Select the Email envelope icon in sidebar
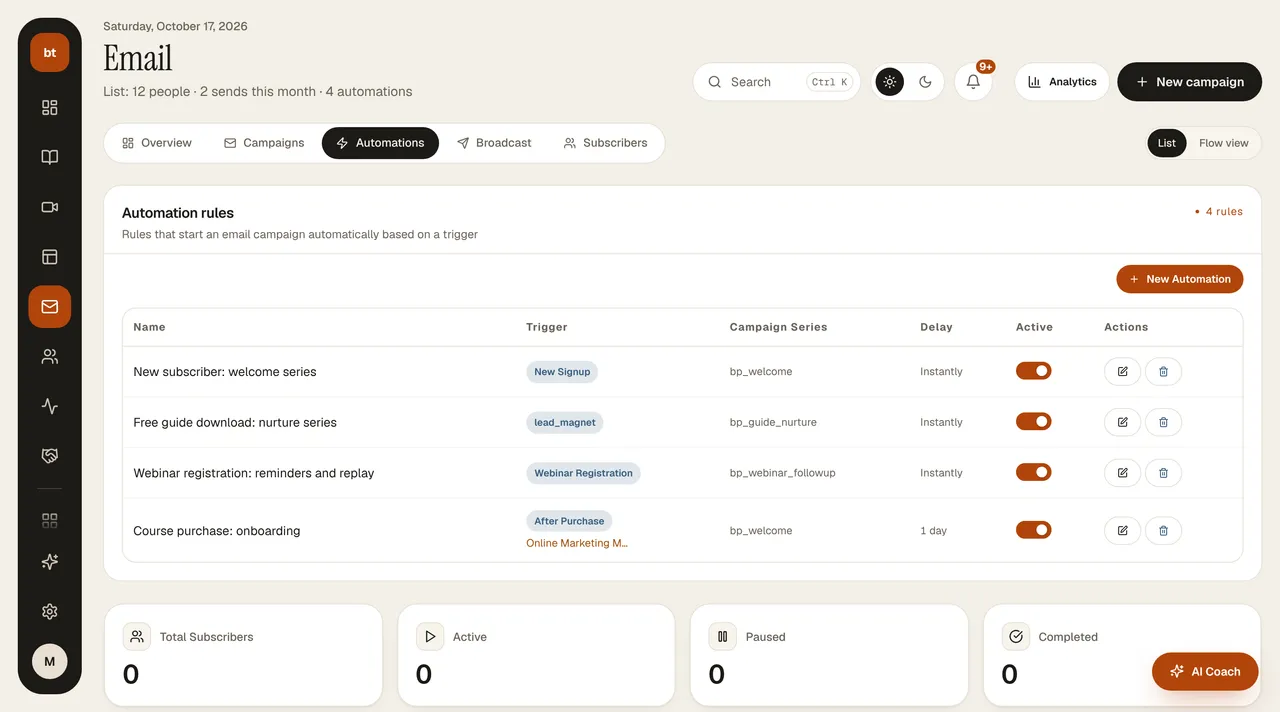 pyautogui.click(x=50, y=307)
